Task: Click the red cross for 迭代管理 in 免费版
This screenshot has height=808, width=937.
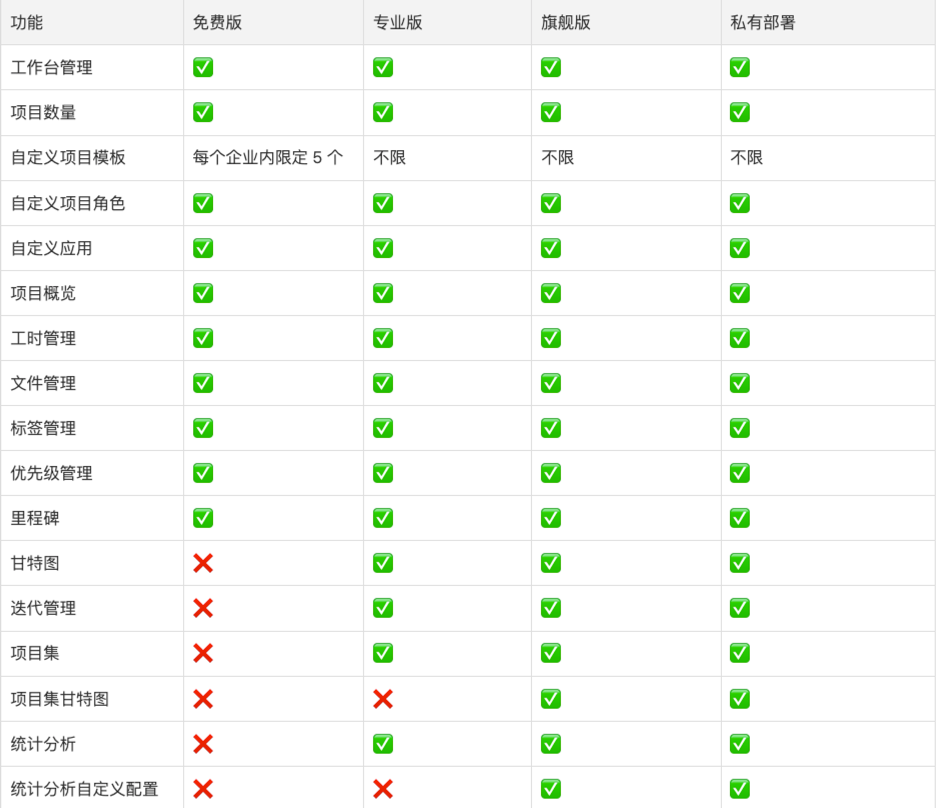Action: [203, 608]
